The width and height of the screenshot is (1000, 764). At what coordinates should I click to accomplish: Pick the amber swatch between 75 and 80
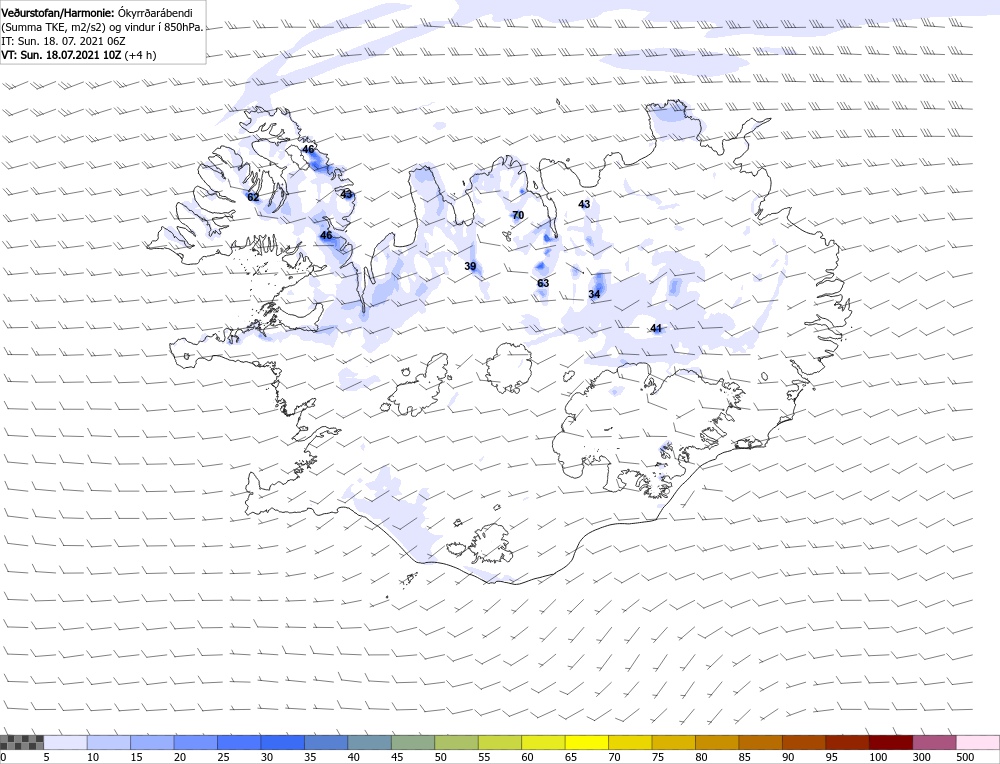click(673, 742)
